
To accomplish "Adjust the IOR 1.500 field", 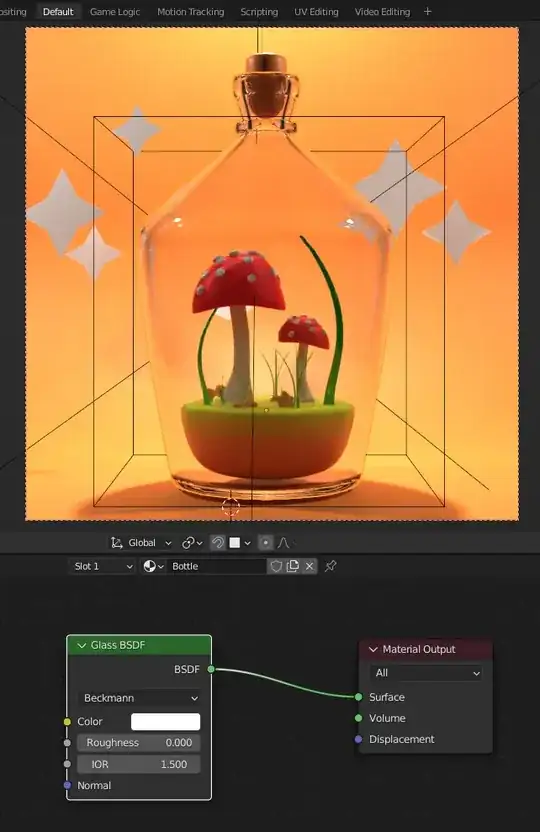I will [x=139, y=765].
